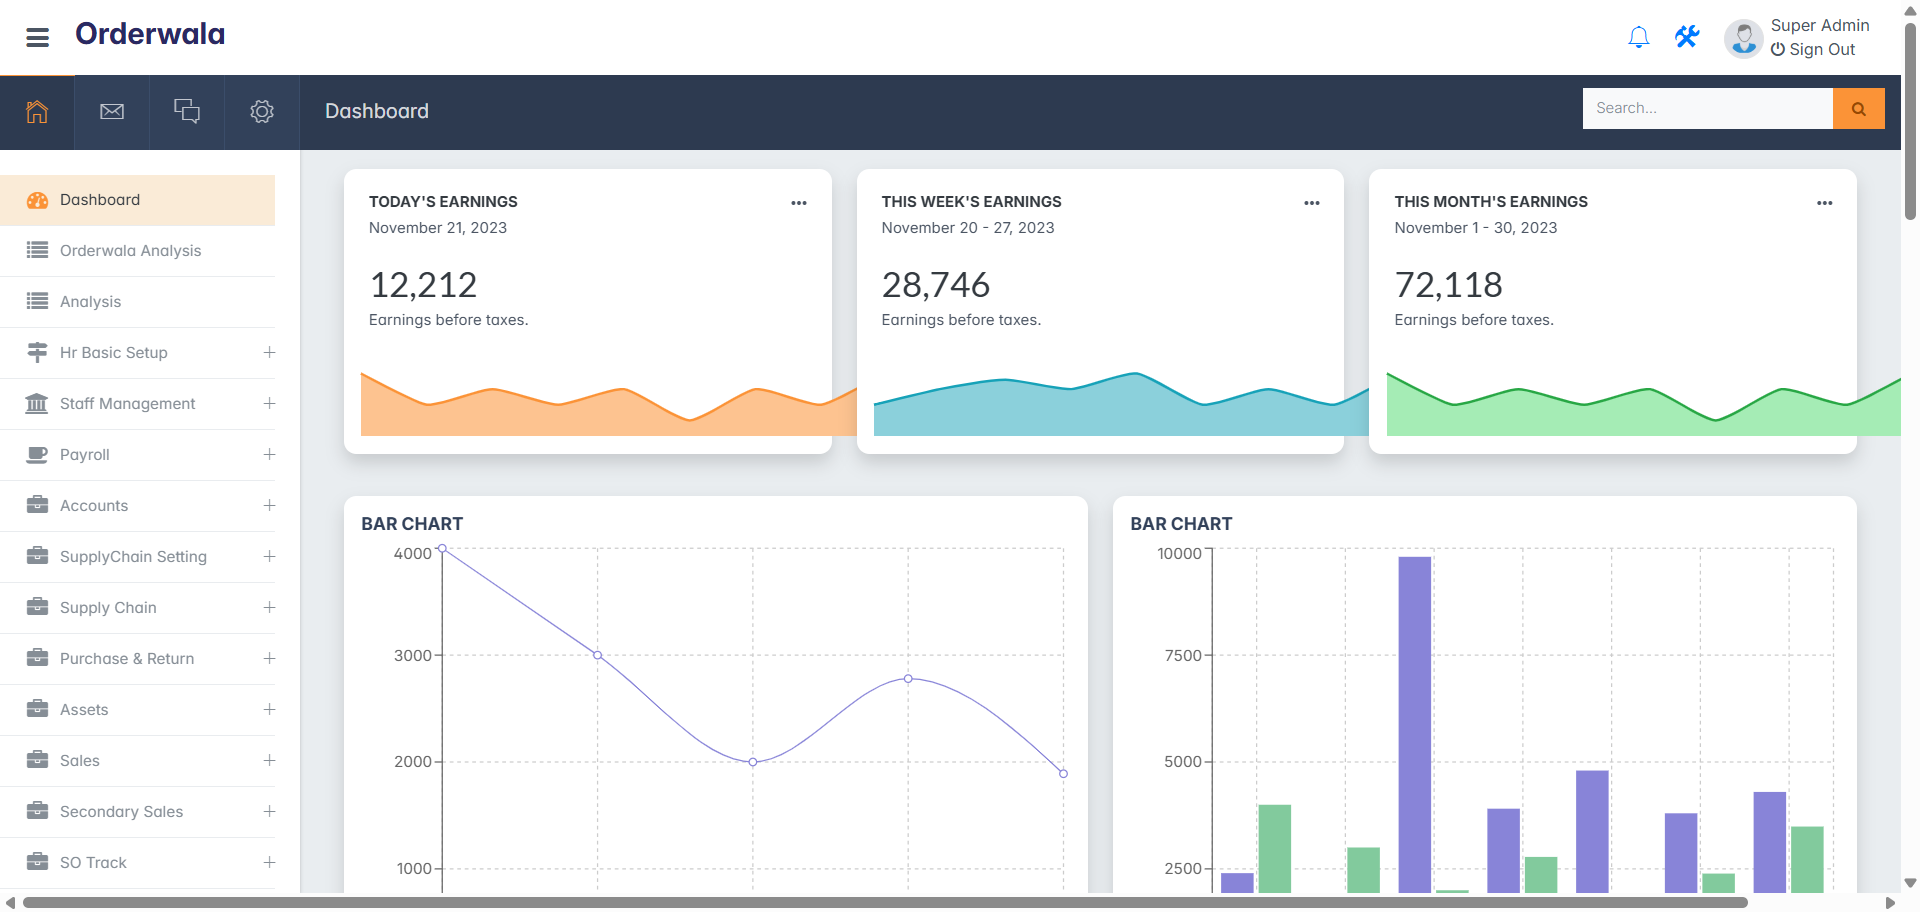Image resolution: width=1920 pixels, height=912 pixels.
Task: Focus the Search input field
Action: click(x=1707, y=108)
